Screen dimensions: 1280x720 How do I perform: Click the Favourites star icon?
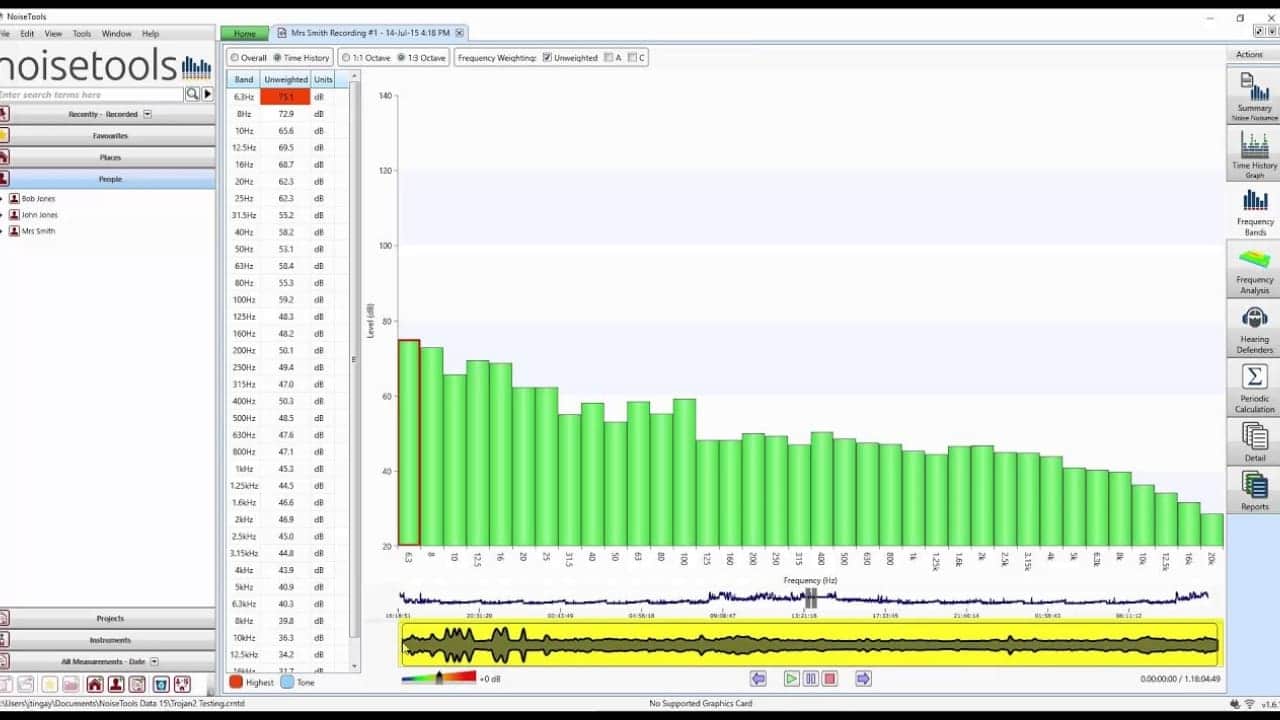[4, 135]
